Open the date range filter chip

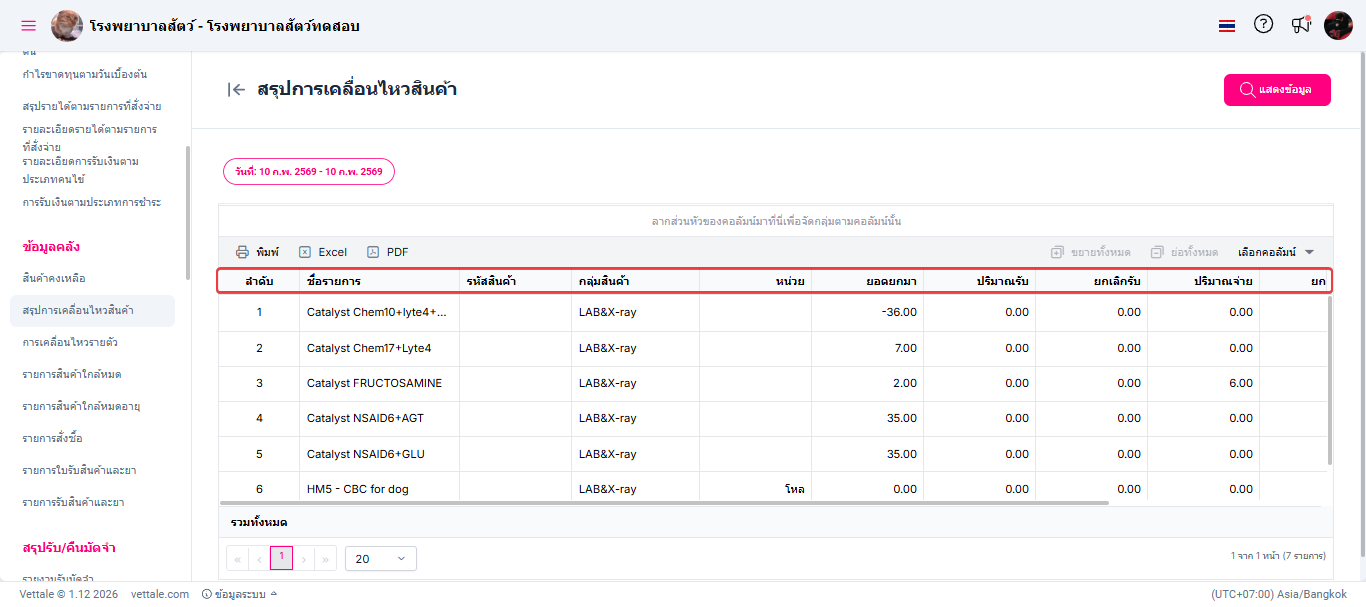[x=309, y=172]
